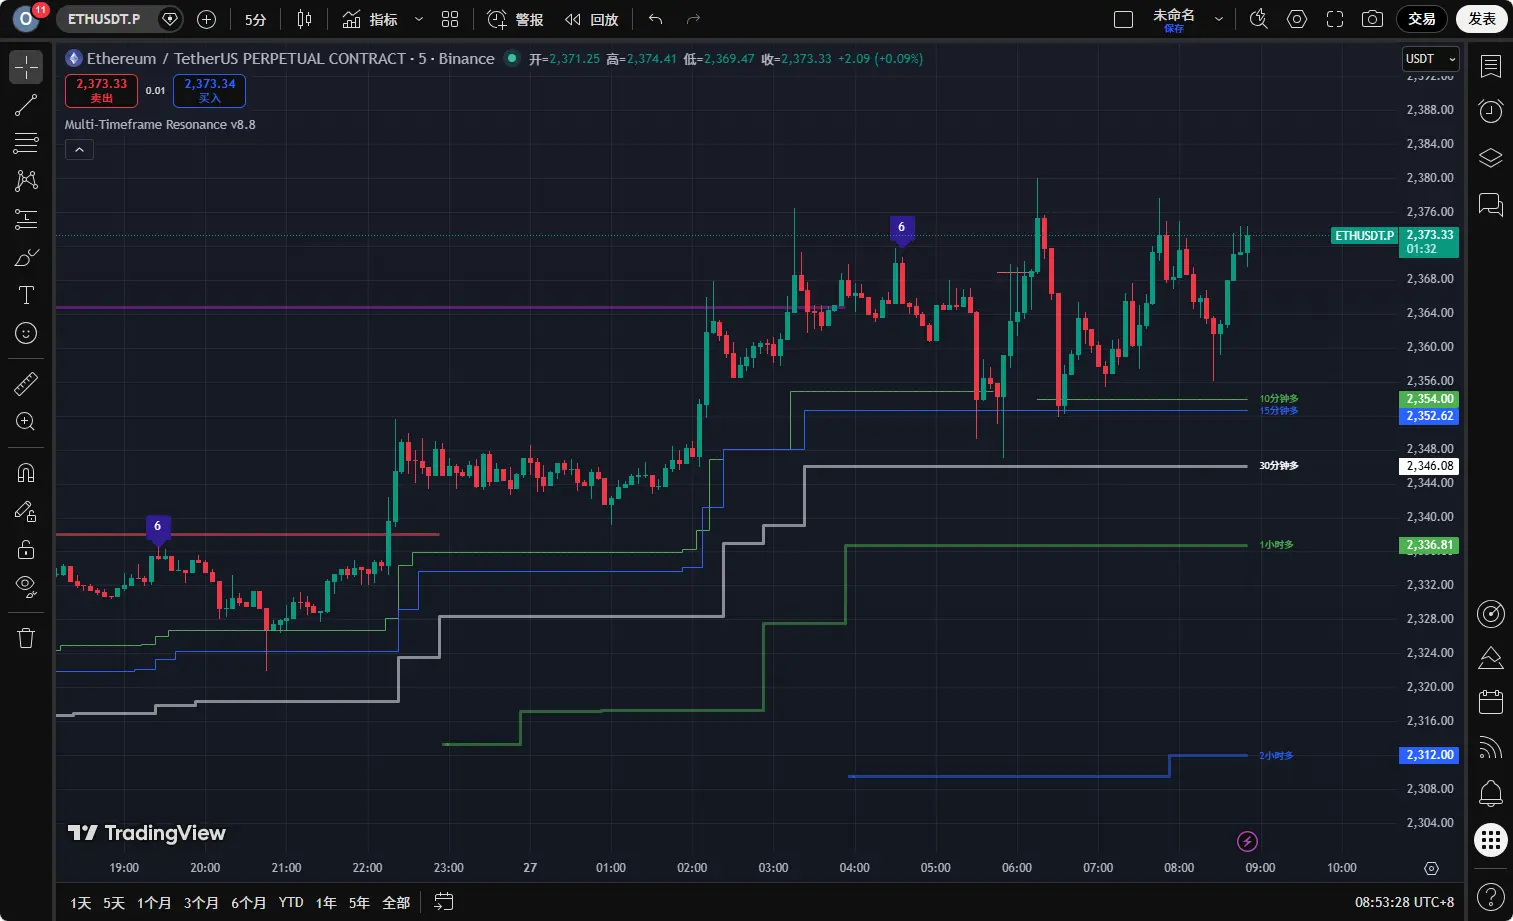Create an alert from the toolbar

click(515, 19)
